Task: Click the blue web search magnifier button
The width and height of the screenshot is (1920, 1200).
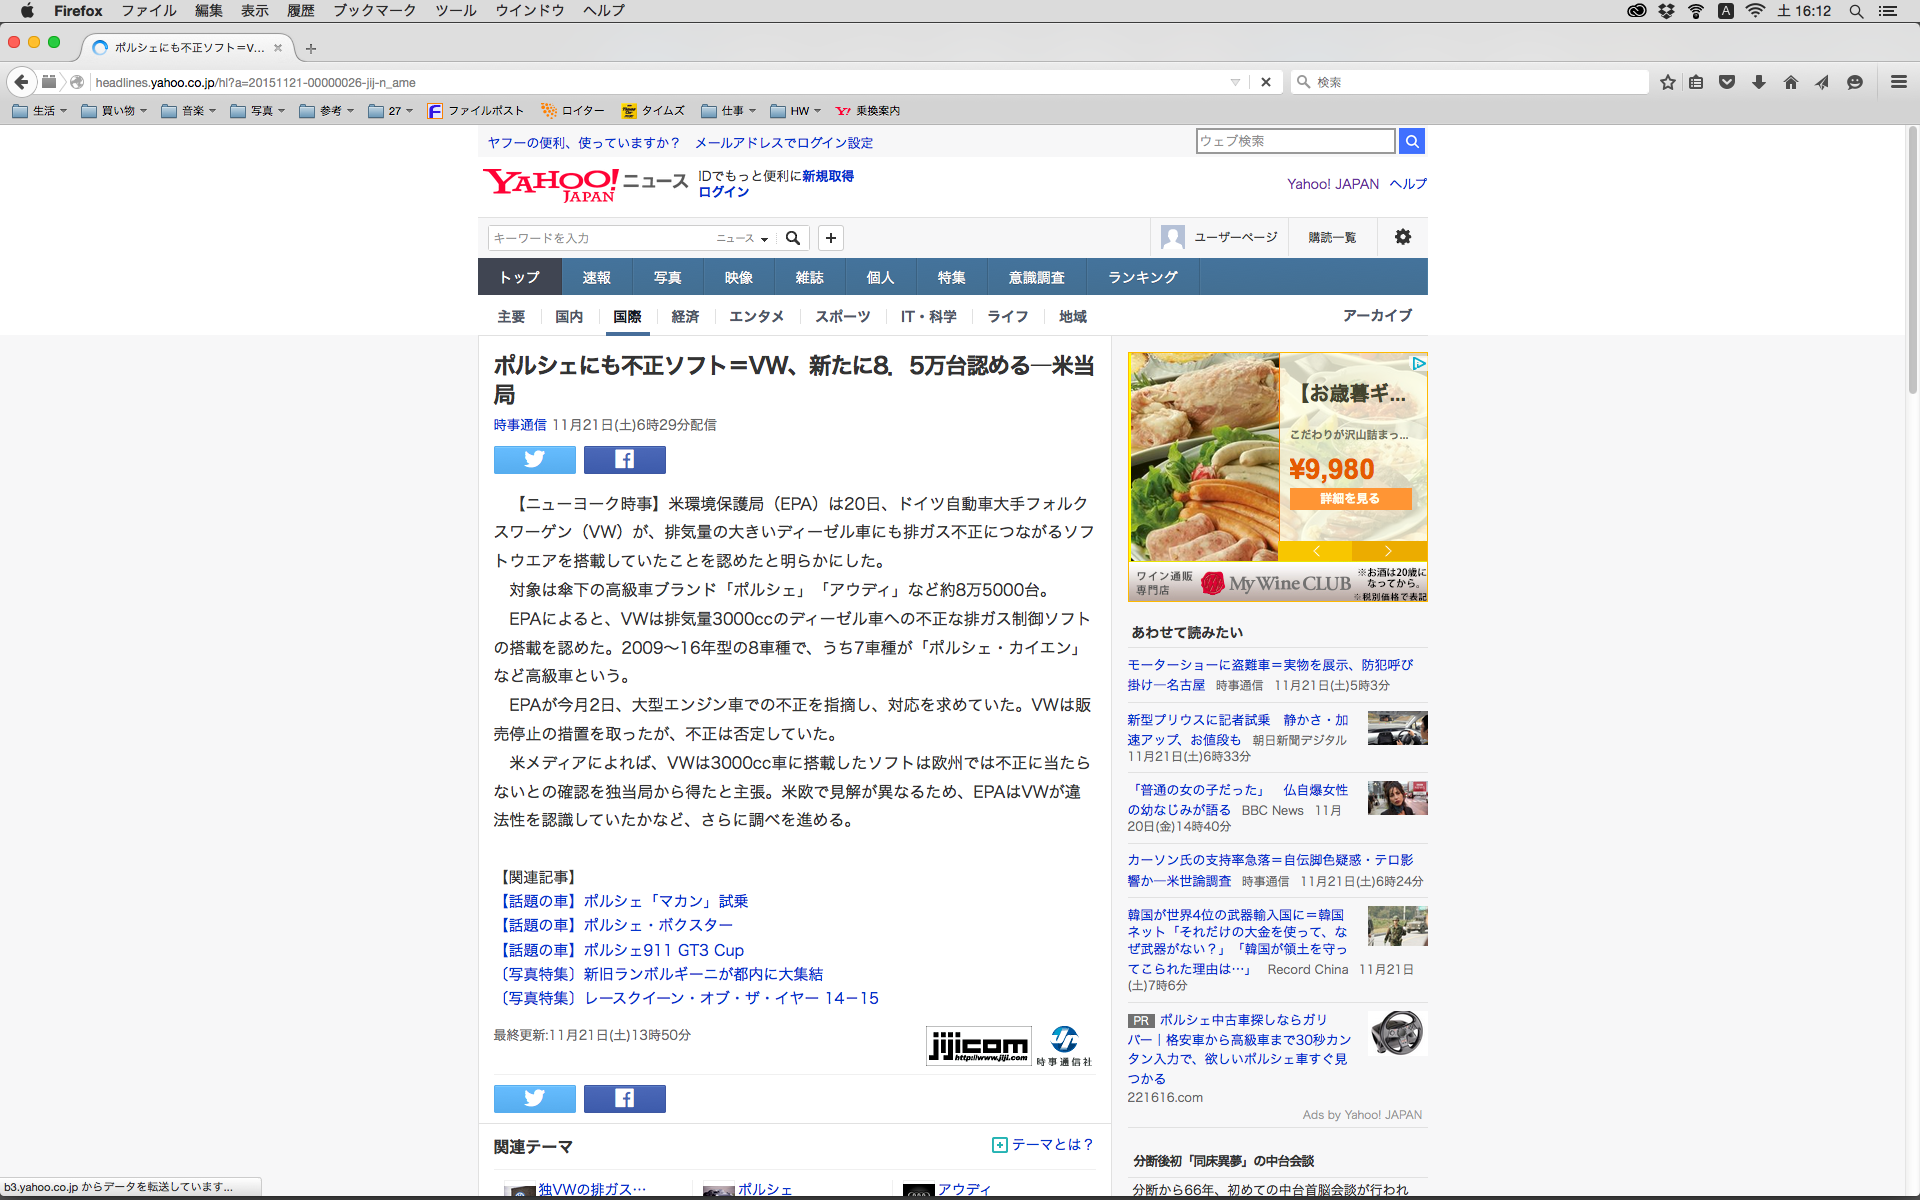Action: point(1411,141)
